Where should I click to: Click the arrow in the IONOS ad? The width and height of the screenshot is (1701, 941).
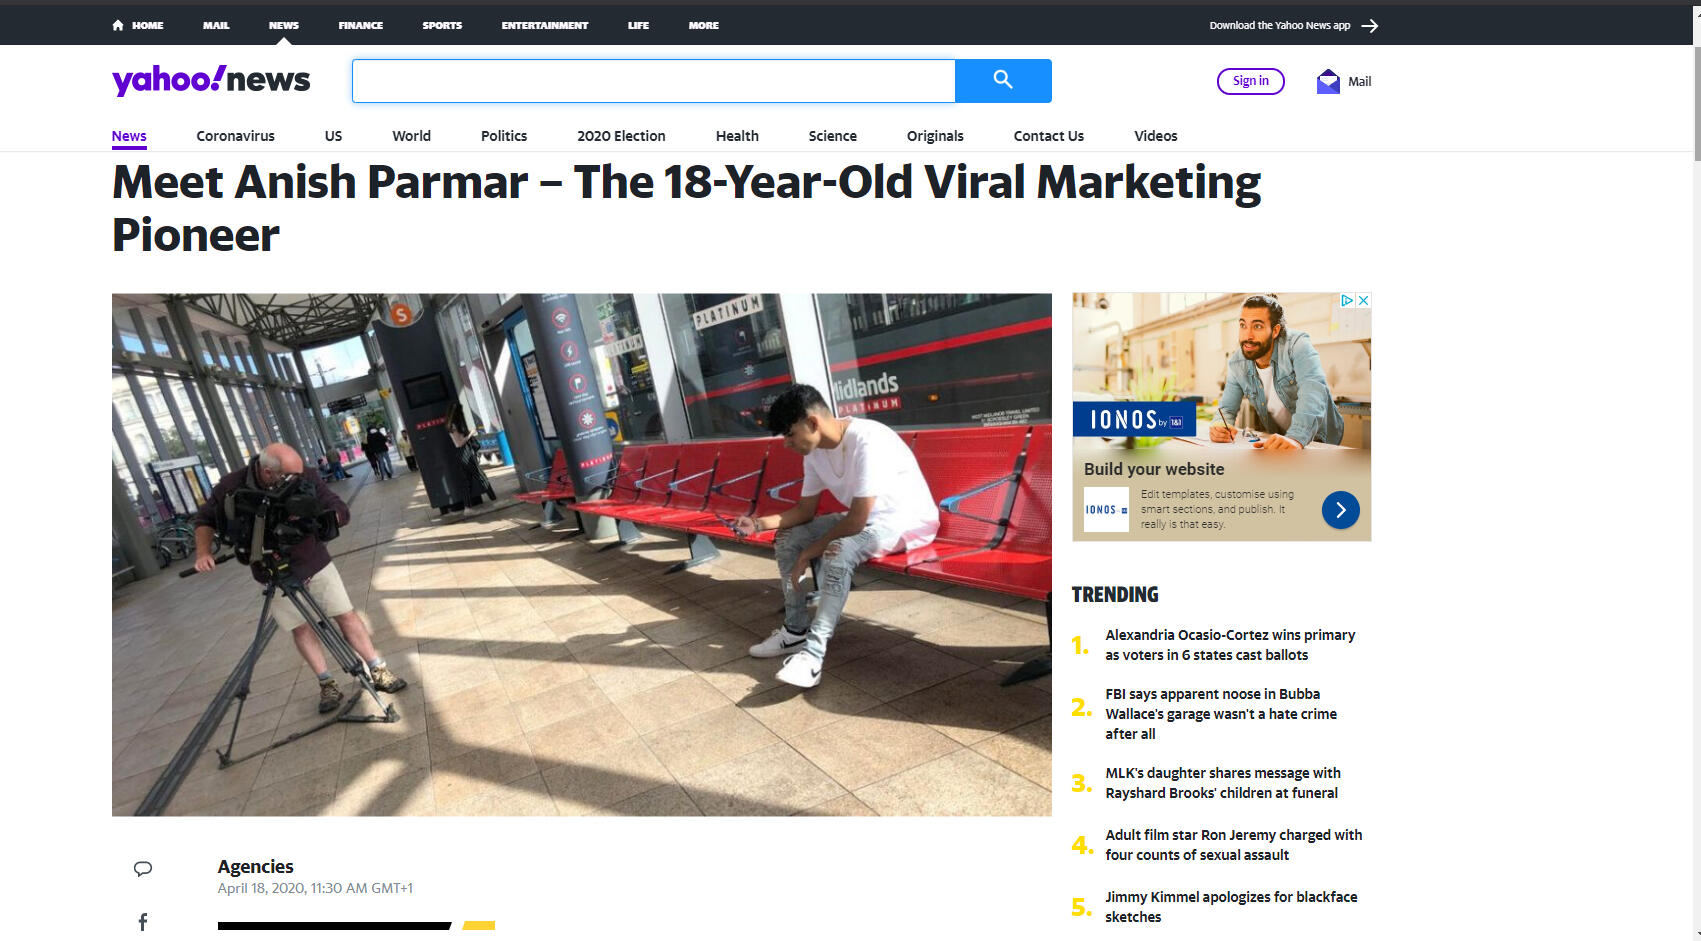(x=1340, y=510)
